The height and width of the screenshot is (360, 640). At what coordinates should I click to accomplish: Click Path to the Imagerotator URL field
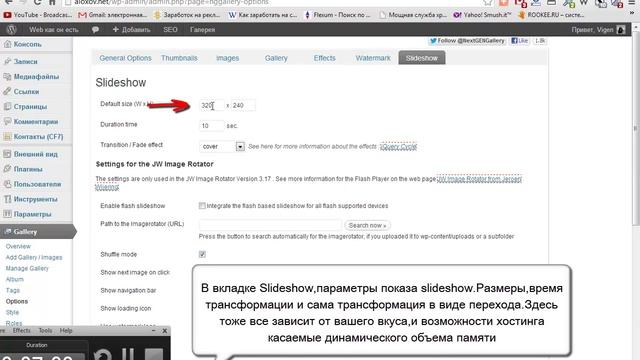pos(270,225)
